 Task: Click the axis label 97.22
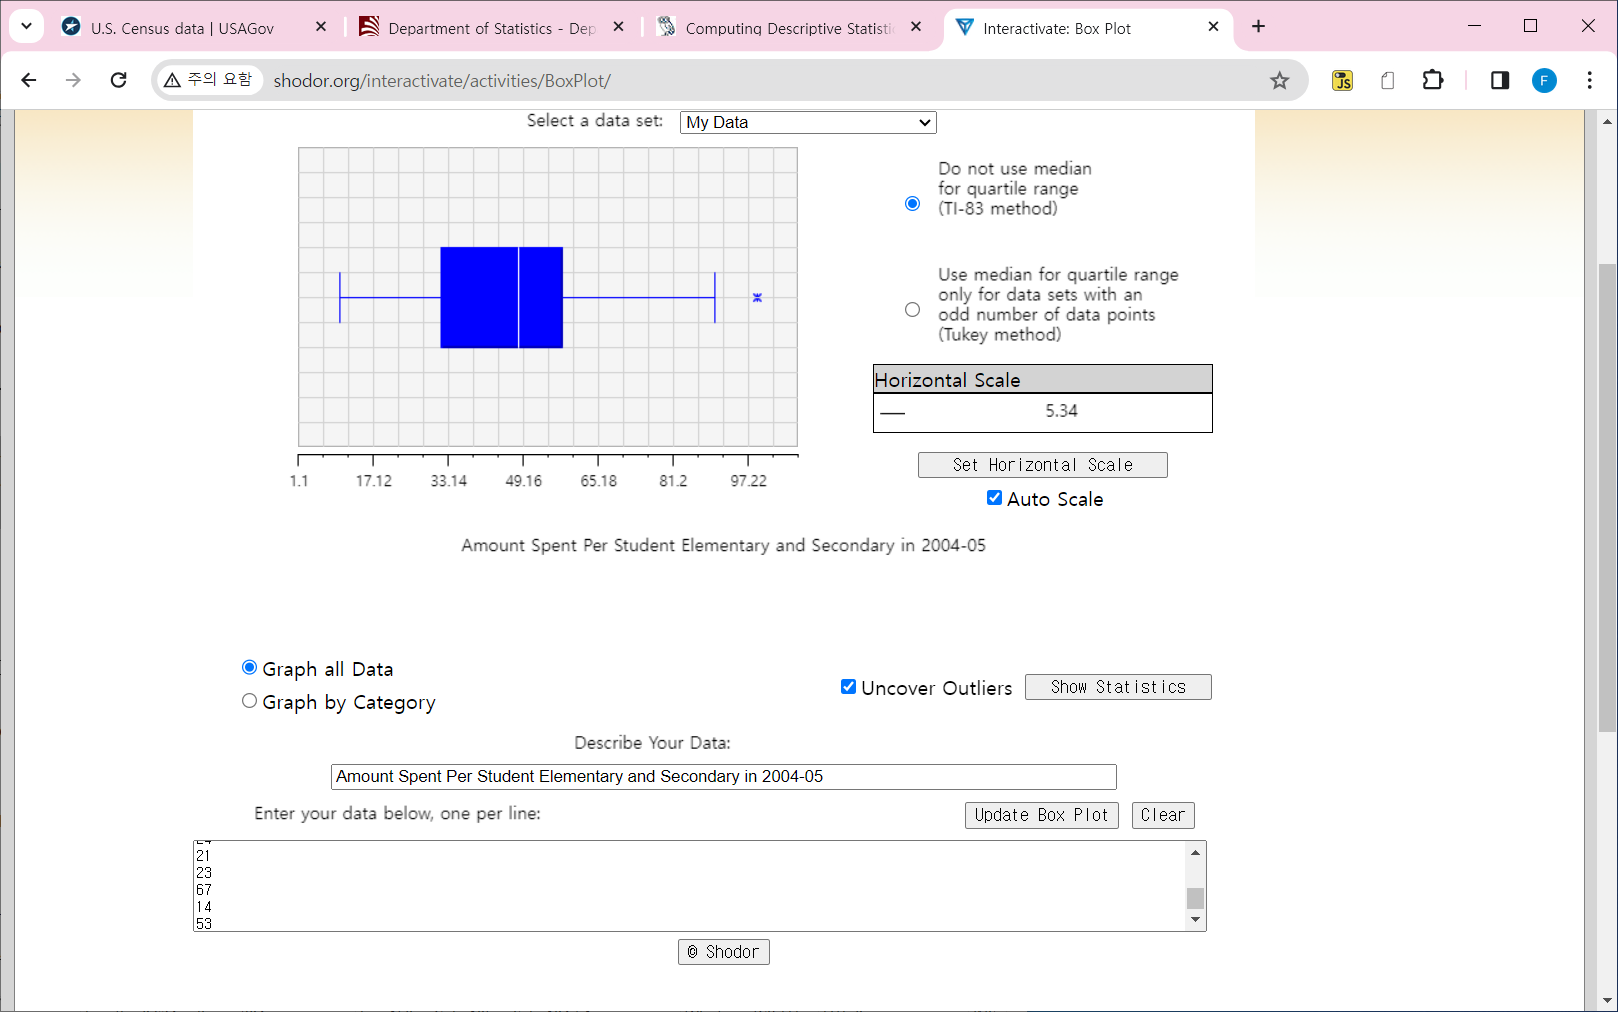click(748, 481)
